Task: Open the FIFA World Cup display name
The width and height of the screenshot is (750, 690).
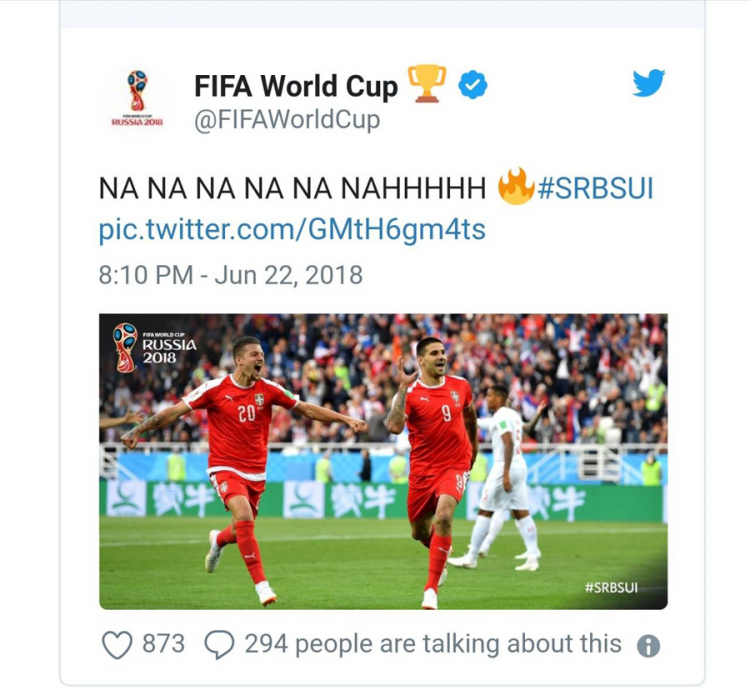Action: point(295,87)
